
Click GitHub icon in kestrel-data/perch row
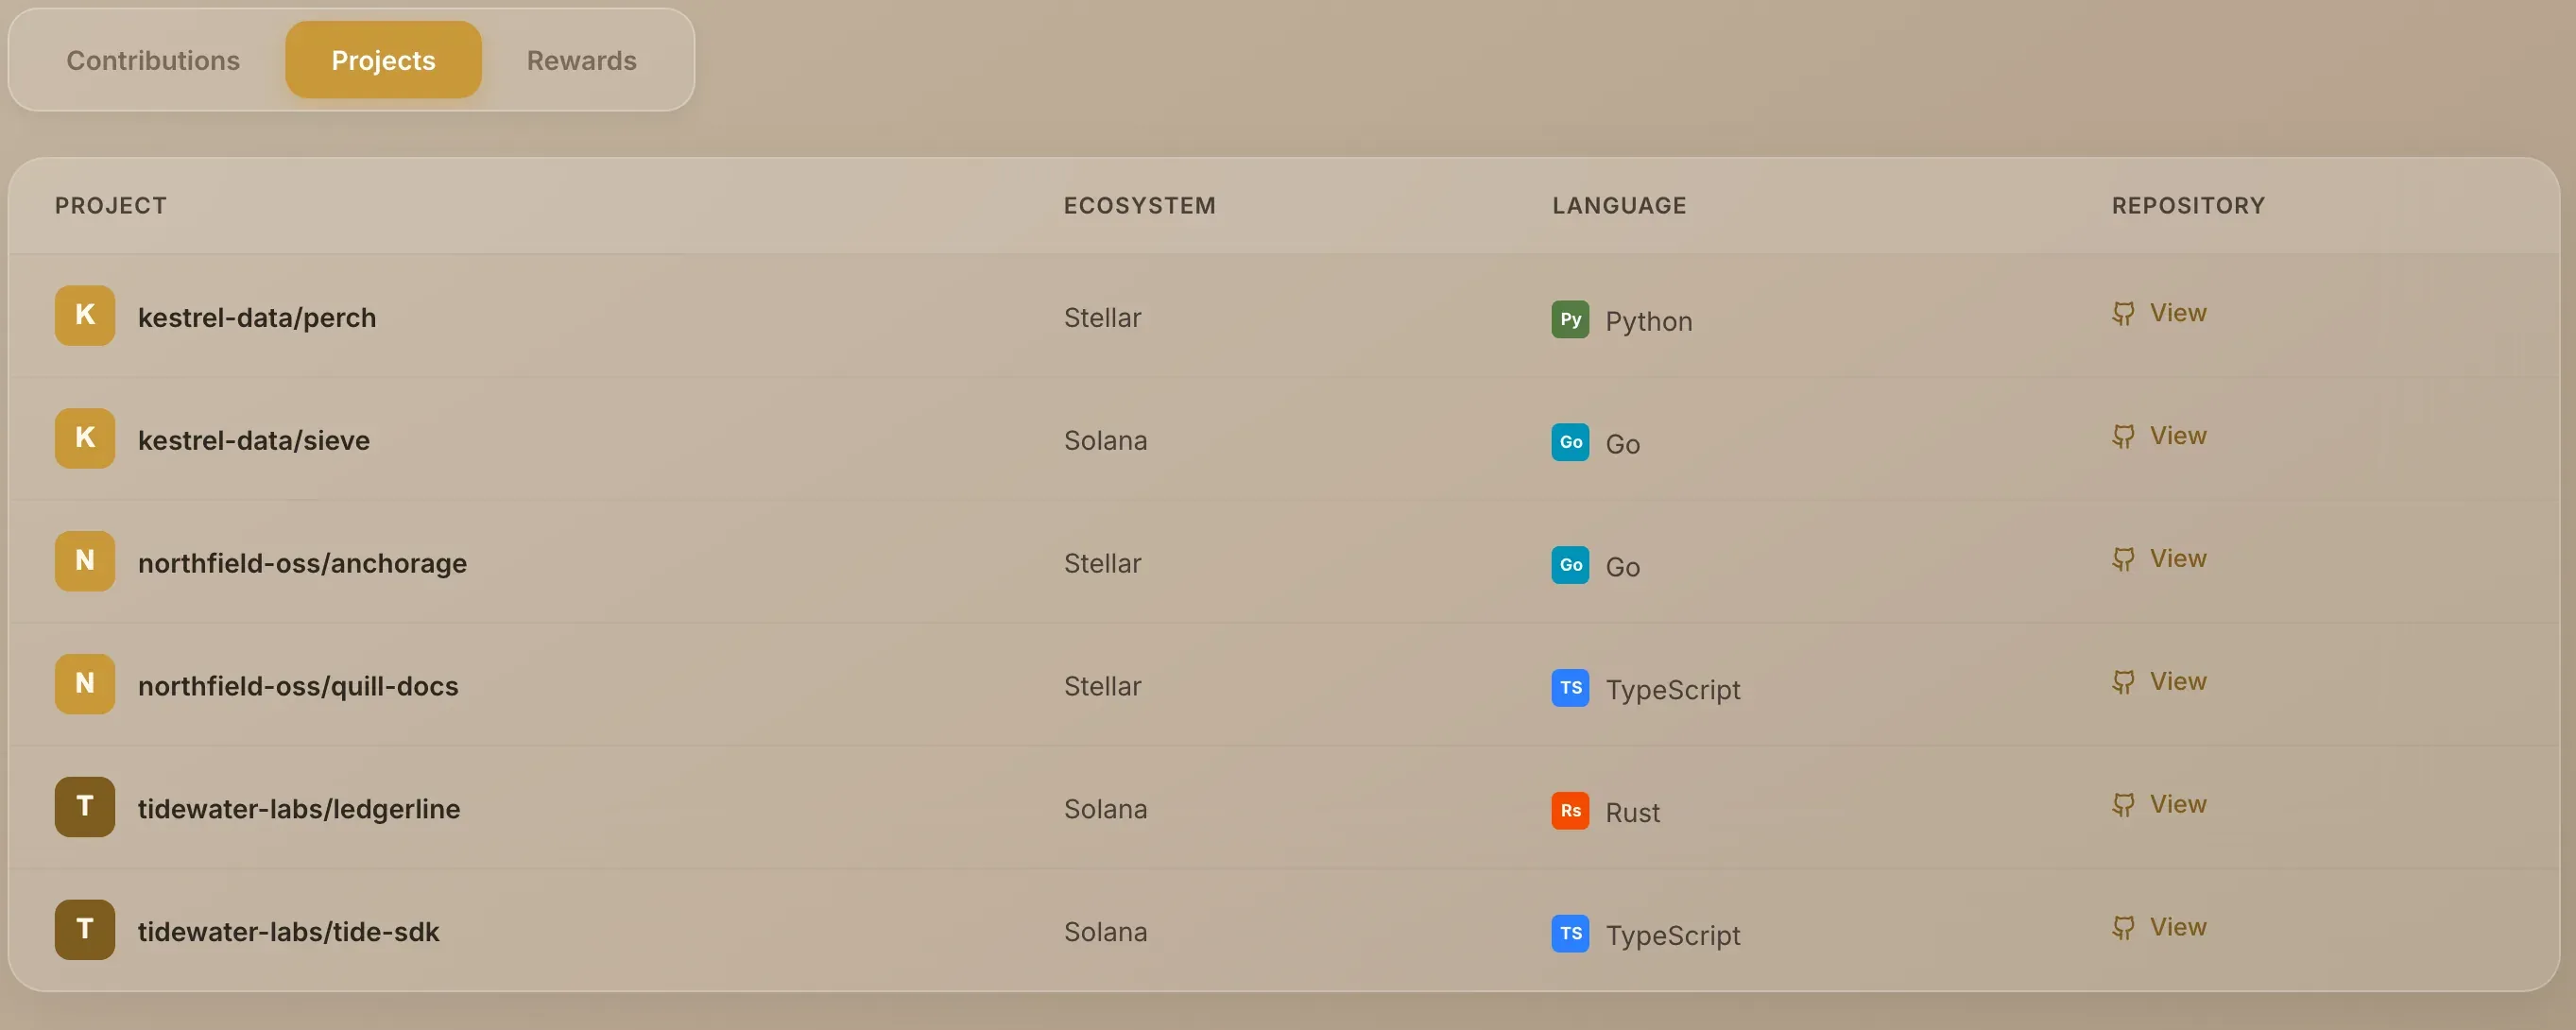tap(2123, 314)
